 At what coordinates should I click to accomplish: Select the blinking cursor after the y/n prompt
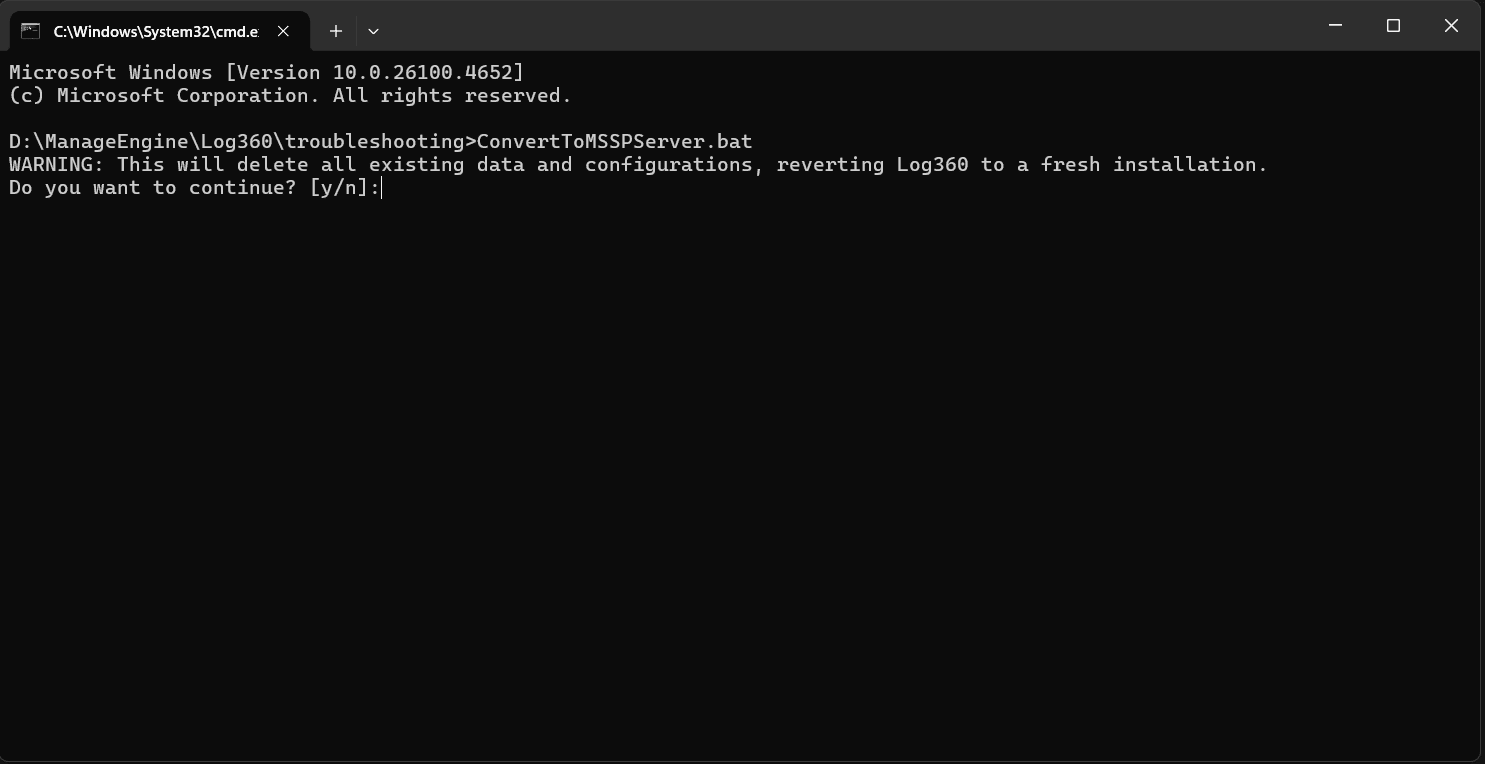(x=380, y=187)
